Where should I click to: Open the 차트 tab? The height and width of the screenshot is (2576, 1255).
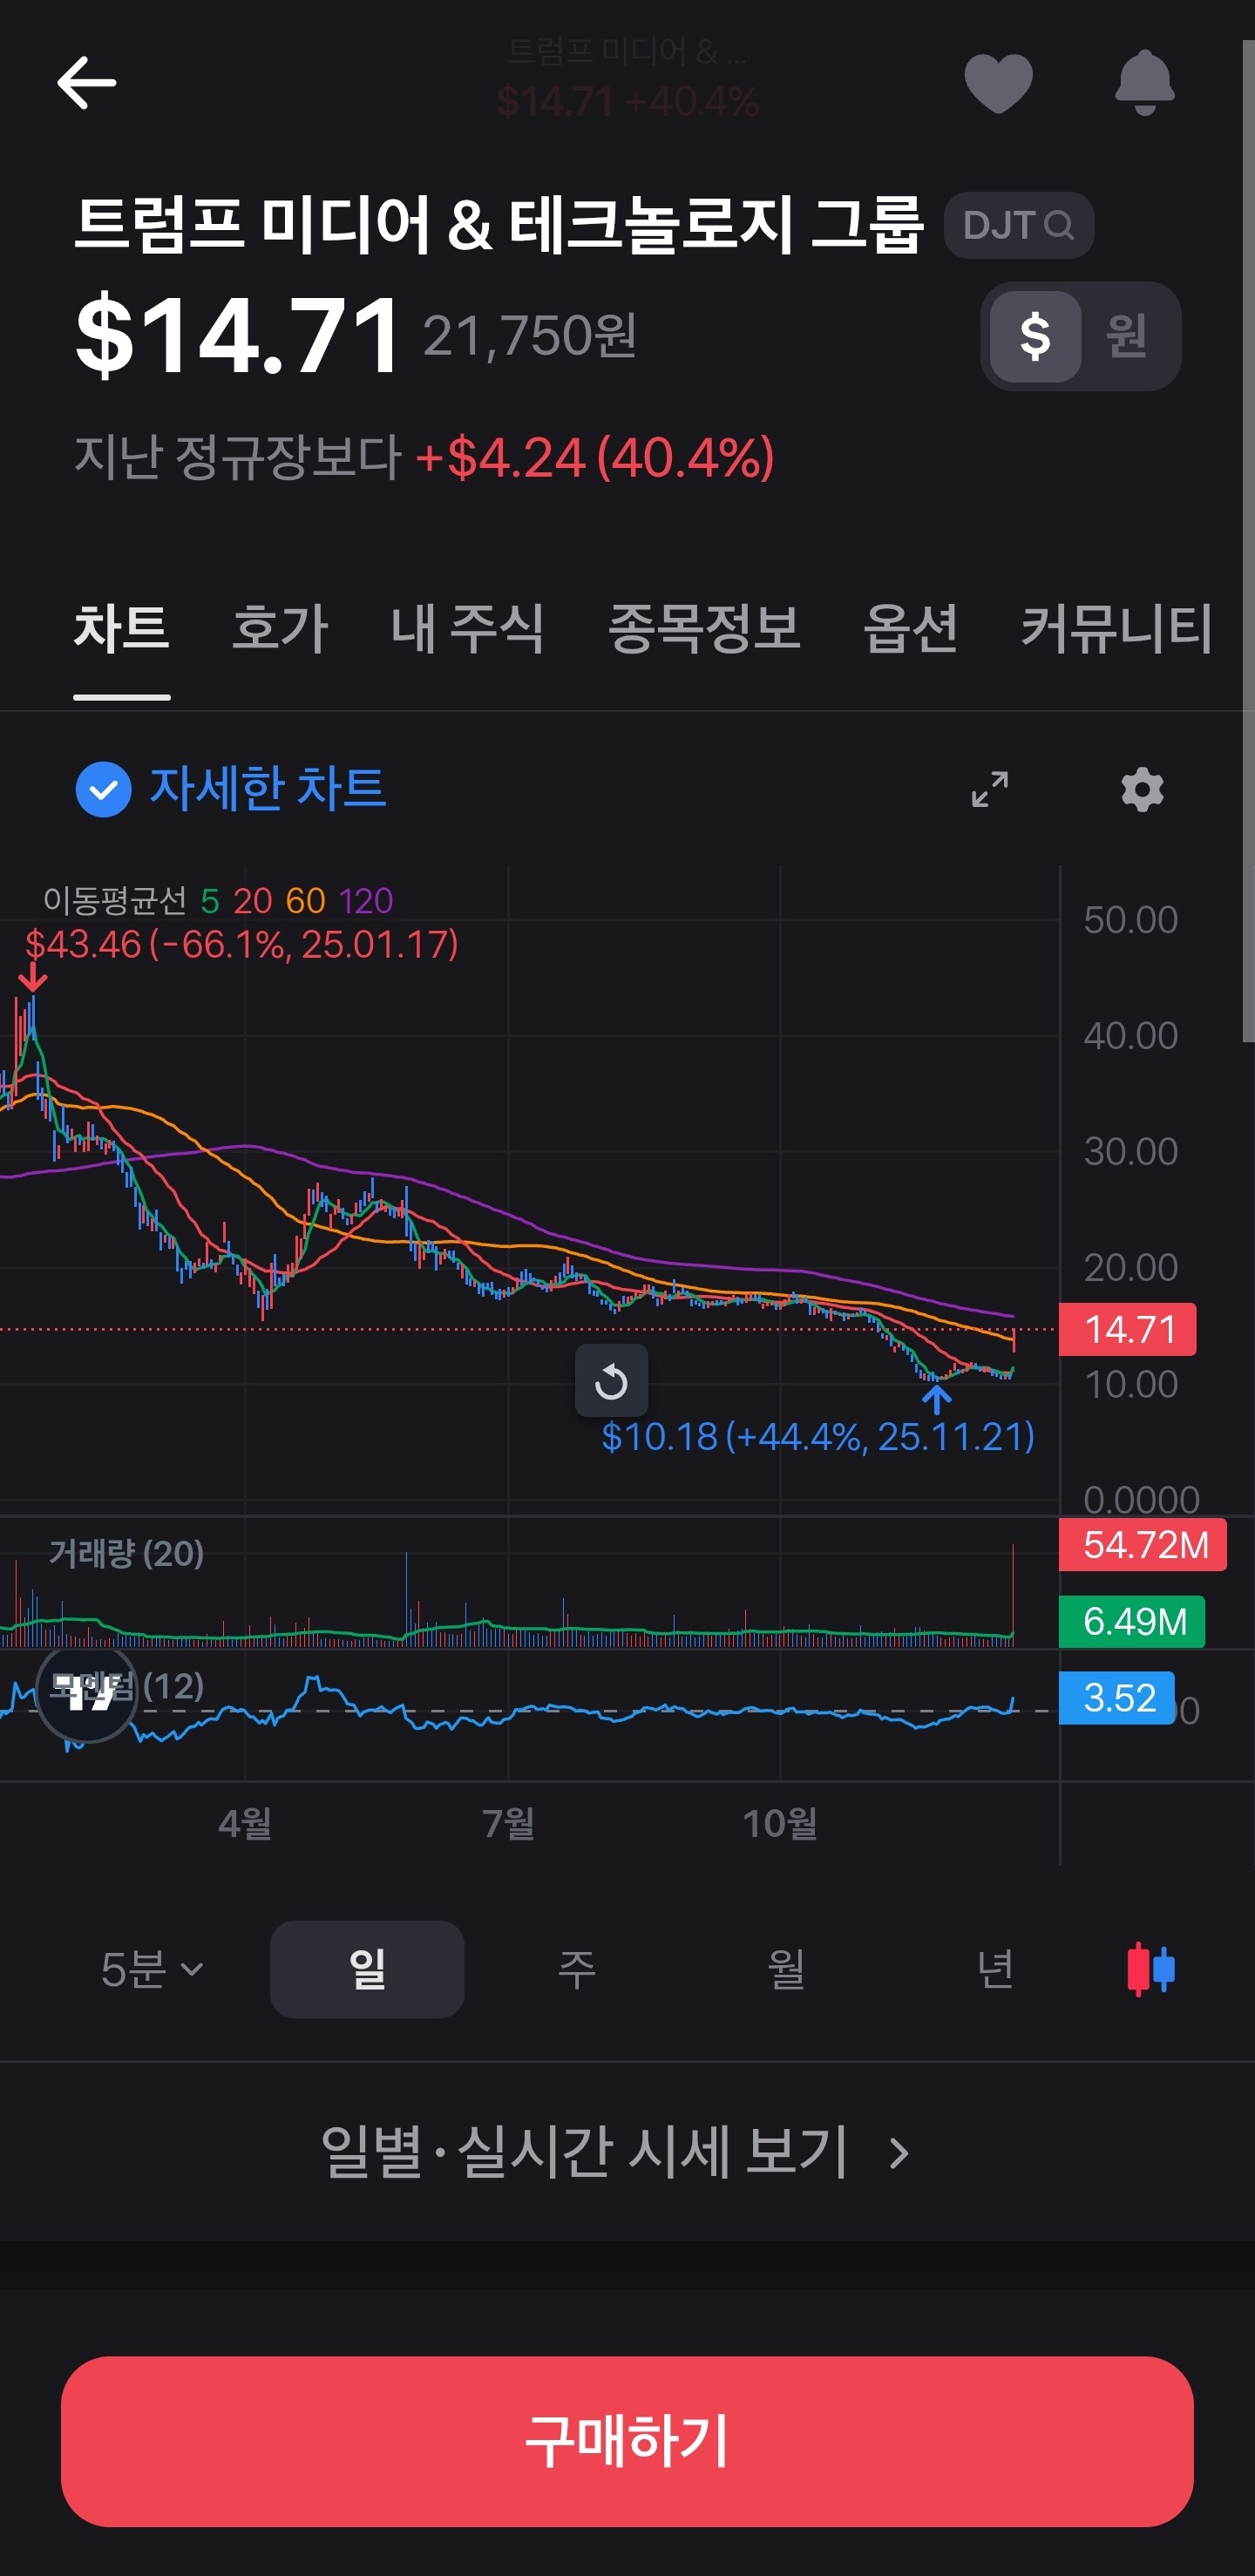tap(122, 630)
